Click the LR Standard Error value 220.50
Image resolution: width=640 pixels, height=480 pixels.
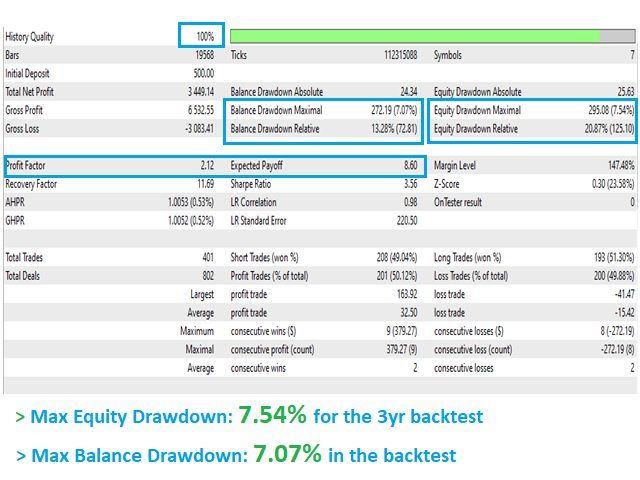click(407, 220)
